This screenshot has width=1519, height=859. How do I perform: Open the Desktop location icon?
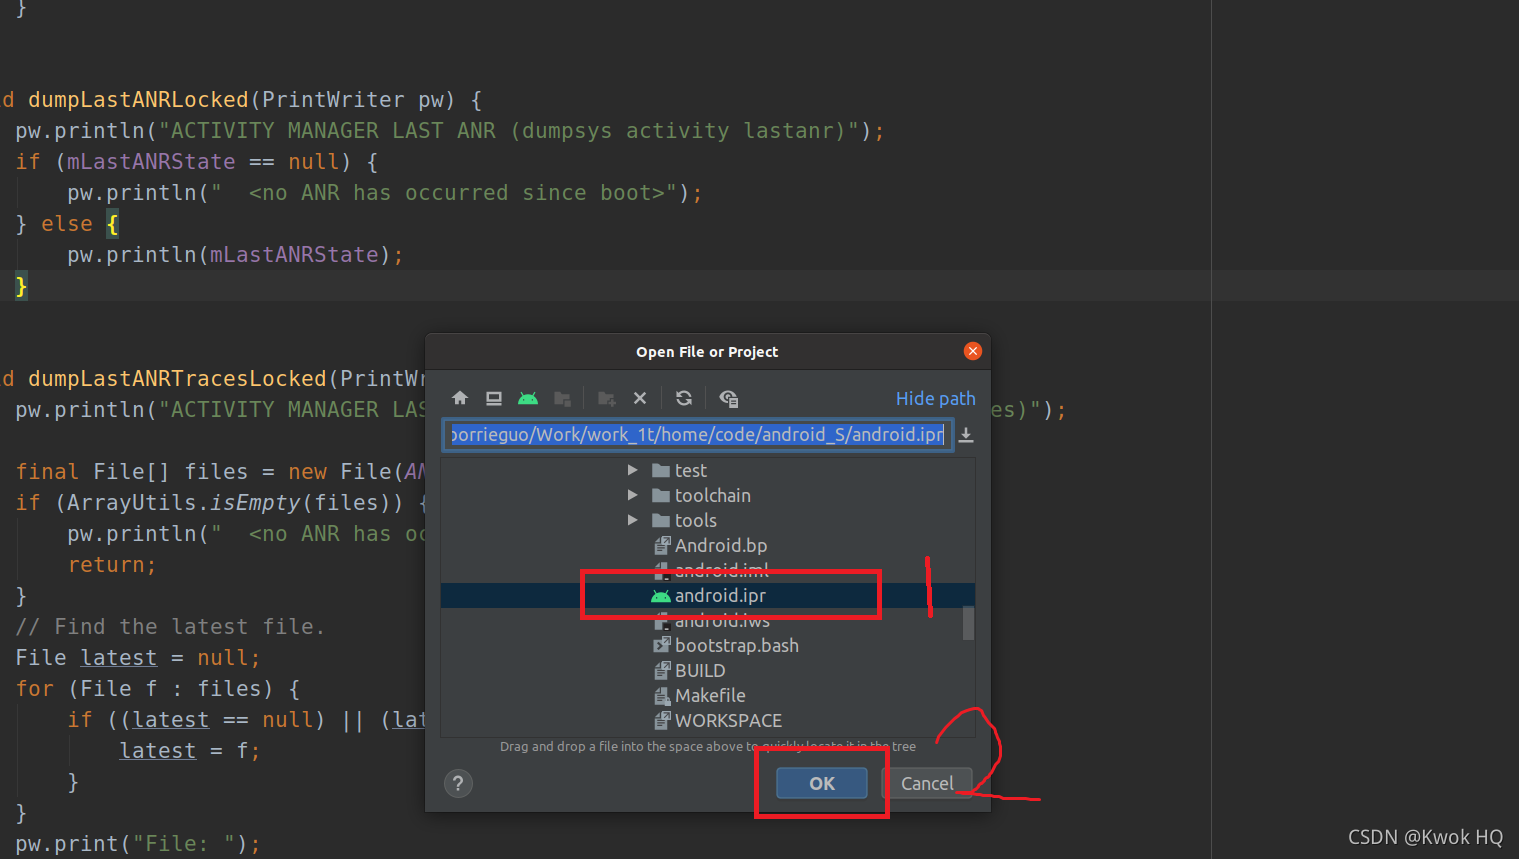(x=493, y=398)
